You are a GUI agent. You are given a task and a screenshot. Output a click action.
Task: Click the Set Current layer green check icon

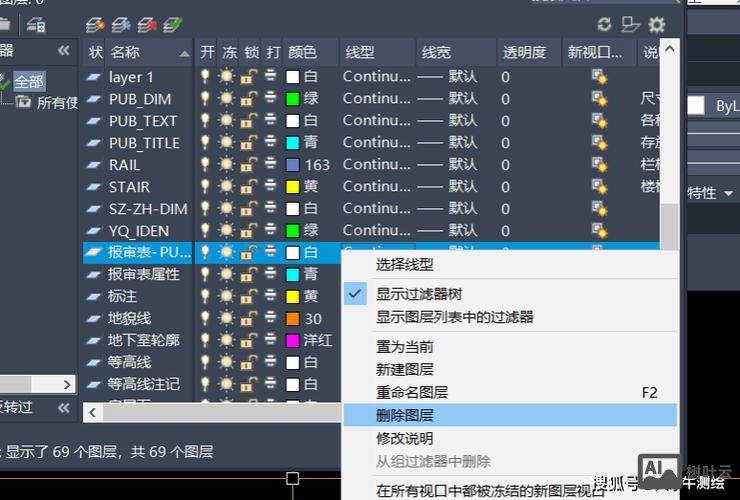173,25
